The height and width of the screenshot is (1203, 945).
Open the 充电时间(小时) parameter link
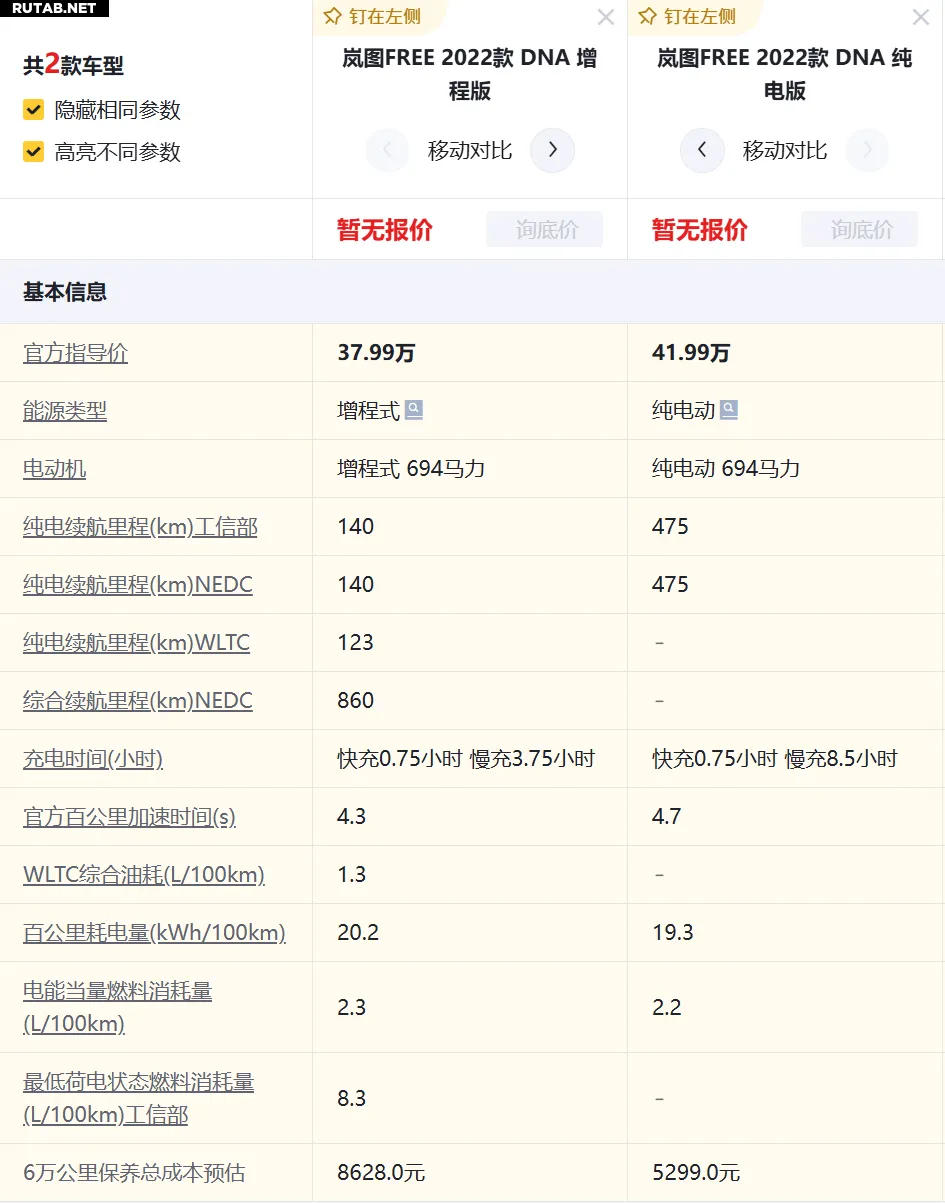93,759
